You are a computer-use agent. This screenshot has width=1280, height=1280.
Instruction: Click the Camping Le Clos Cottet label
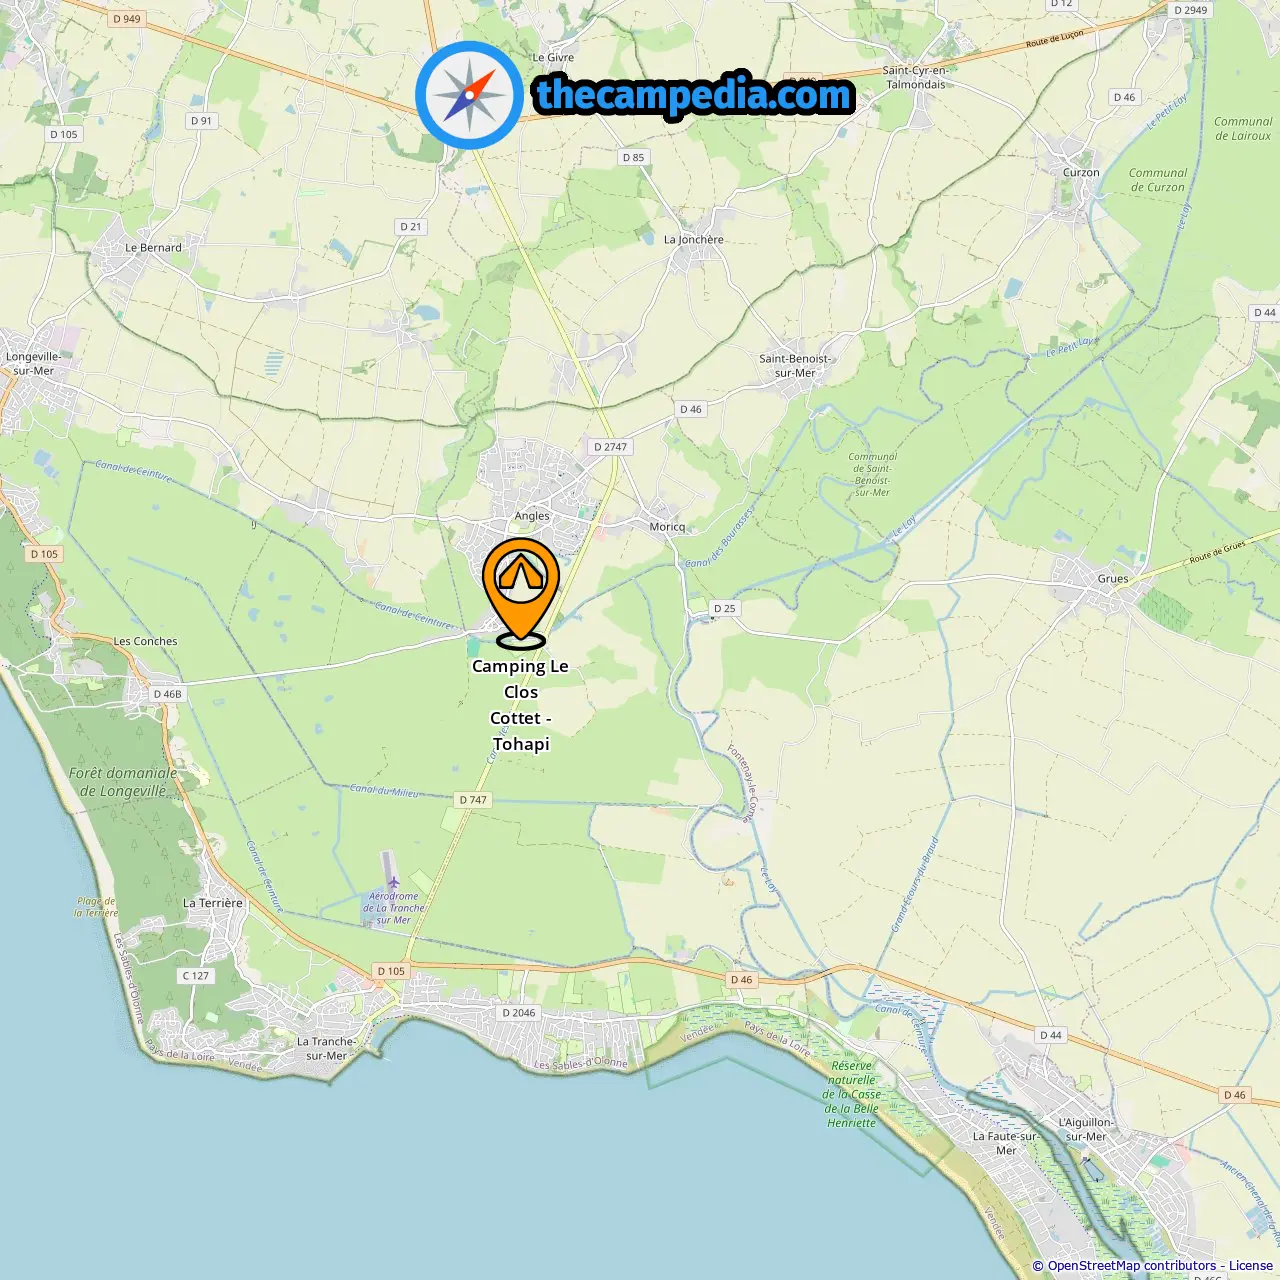(520, 705)
